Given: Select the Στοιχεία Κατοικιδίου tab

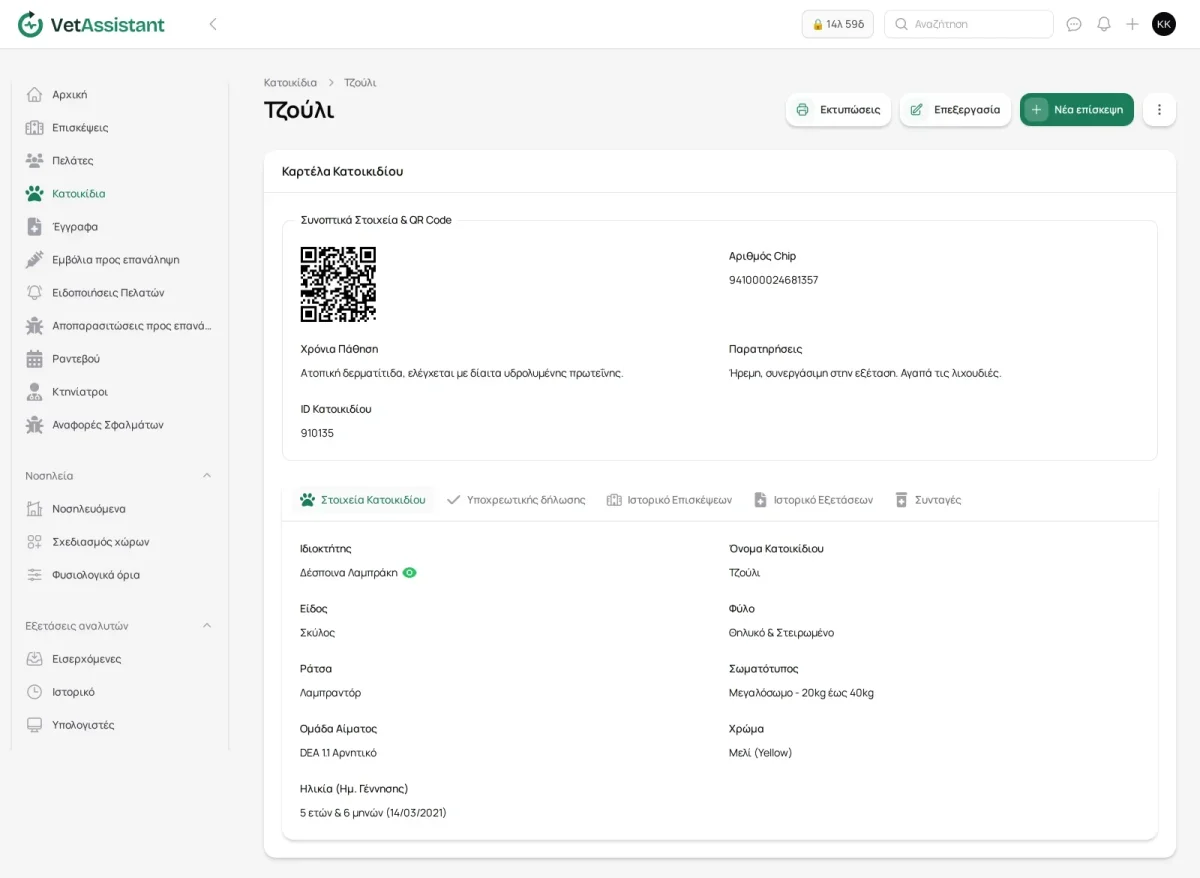Looking at the screenshot, I should (x=363, y=499).
